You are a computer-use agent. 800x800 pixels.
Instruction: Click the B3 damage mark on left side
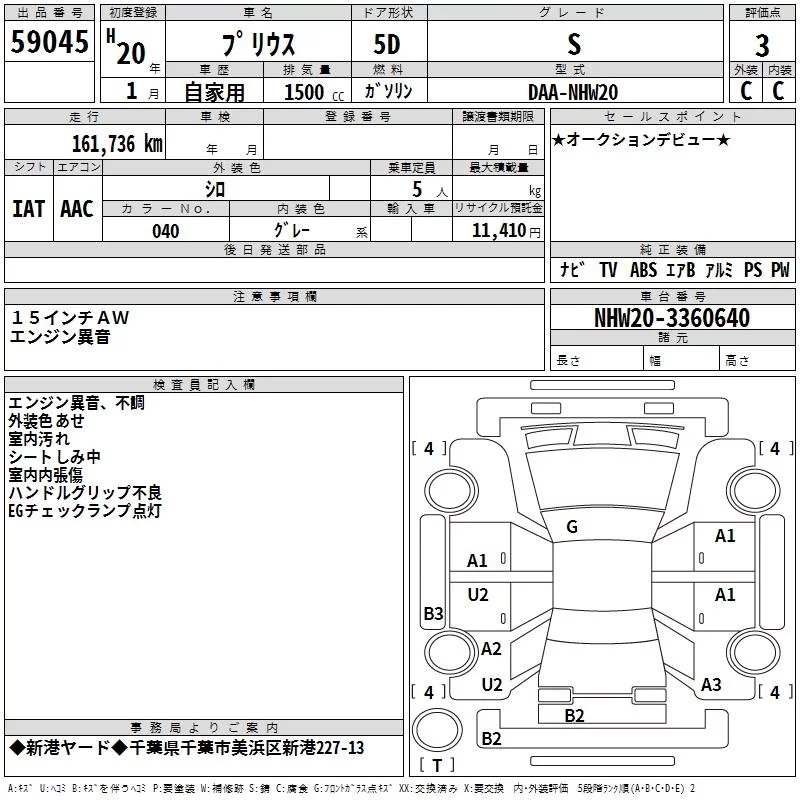tap(434, 613)
